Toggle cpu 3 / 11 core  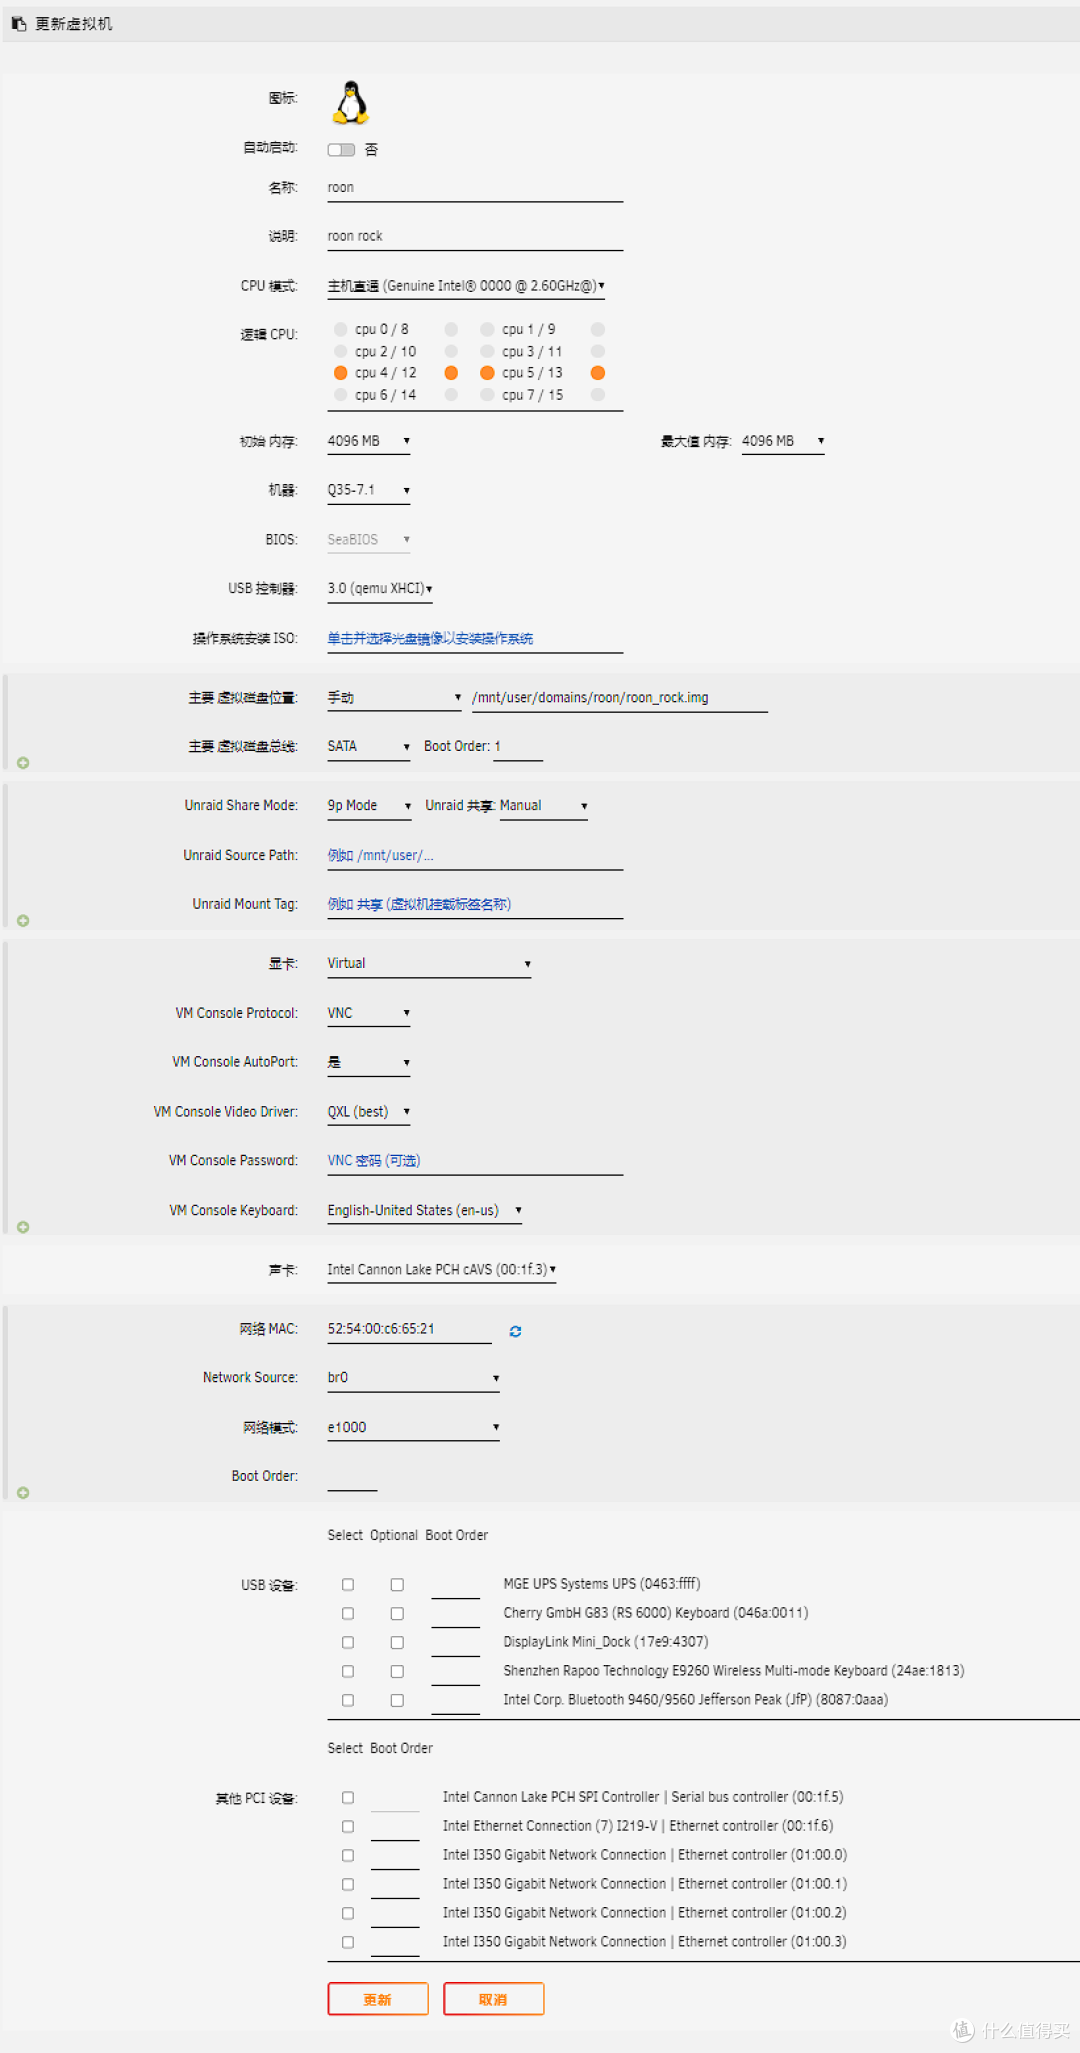tap(487, 351)
